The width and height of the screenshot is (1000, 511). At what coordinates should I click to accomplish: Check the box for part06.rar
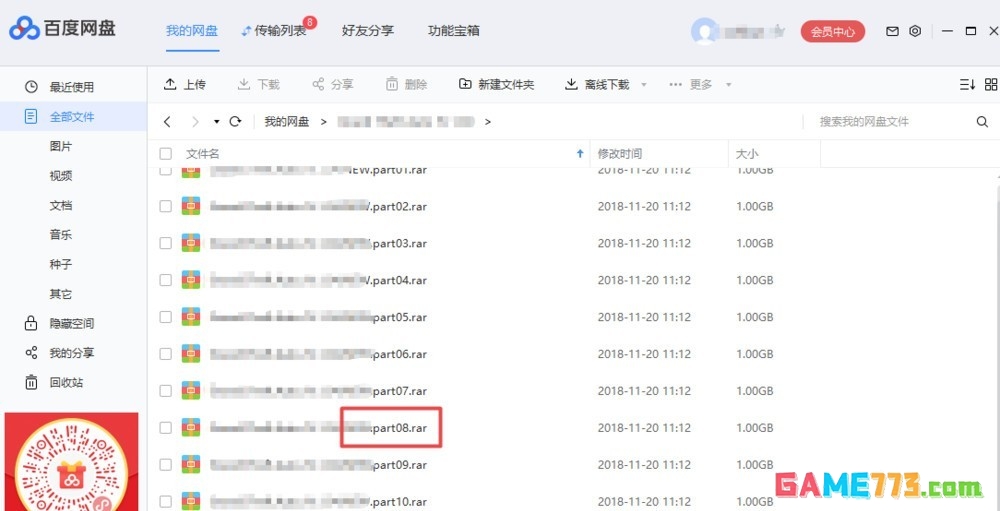point(166,353)
